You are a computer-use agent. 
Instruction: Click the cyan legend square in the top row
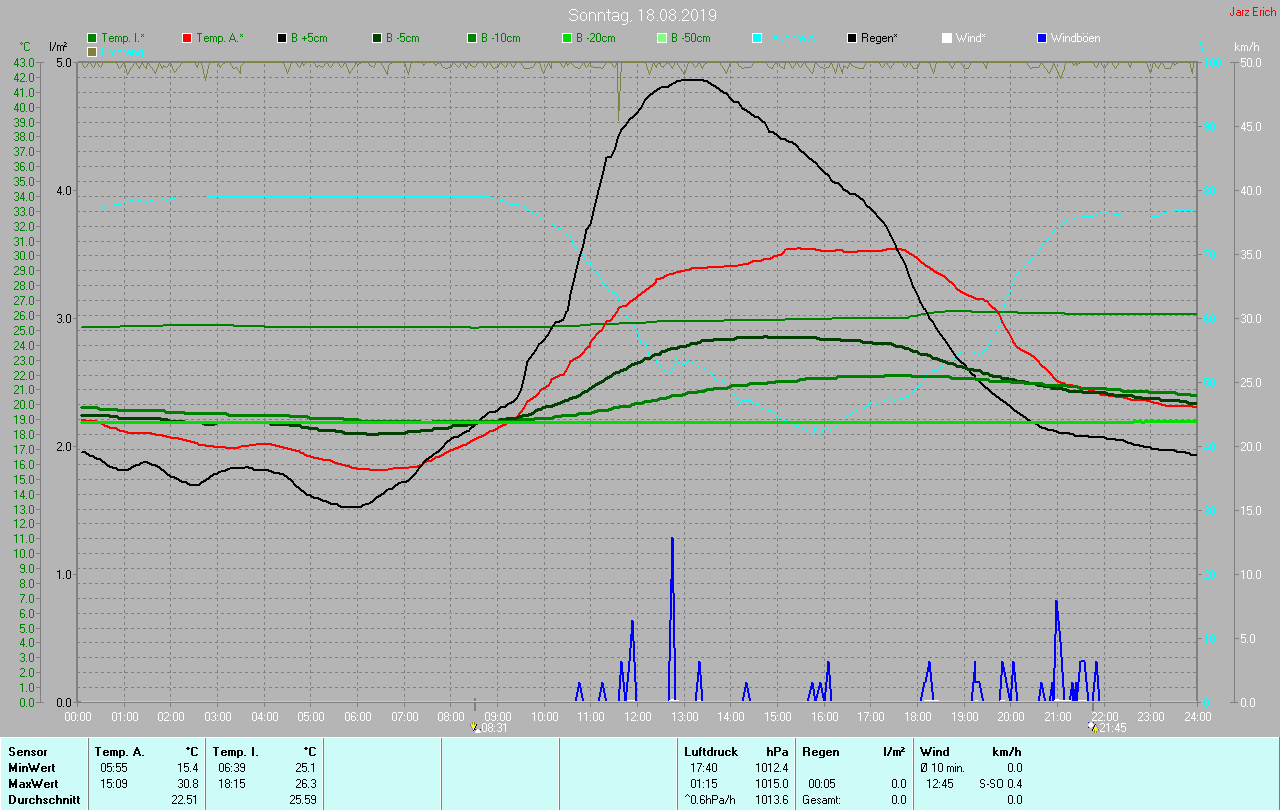pyautogui.click(x=757, y=38)
